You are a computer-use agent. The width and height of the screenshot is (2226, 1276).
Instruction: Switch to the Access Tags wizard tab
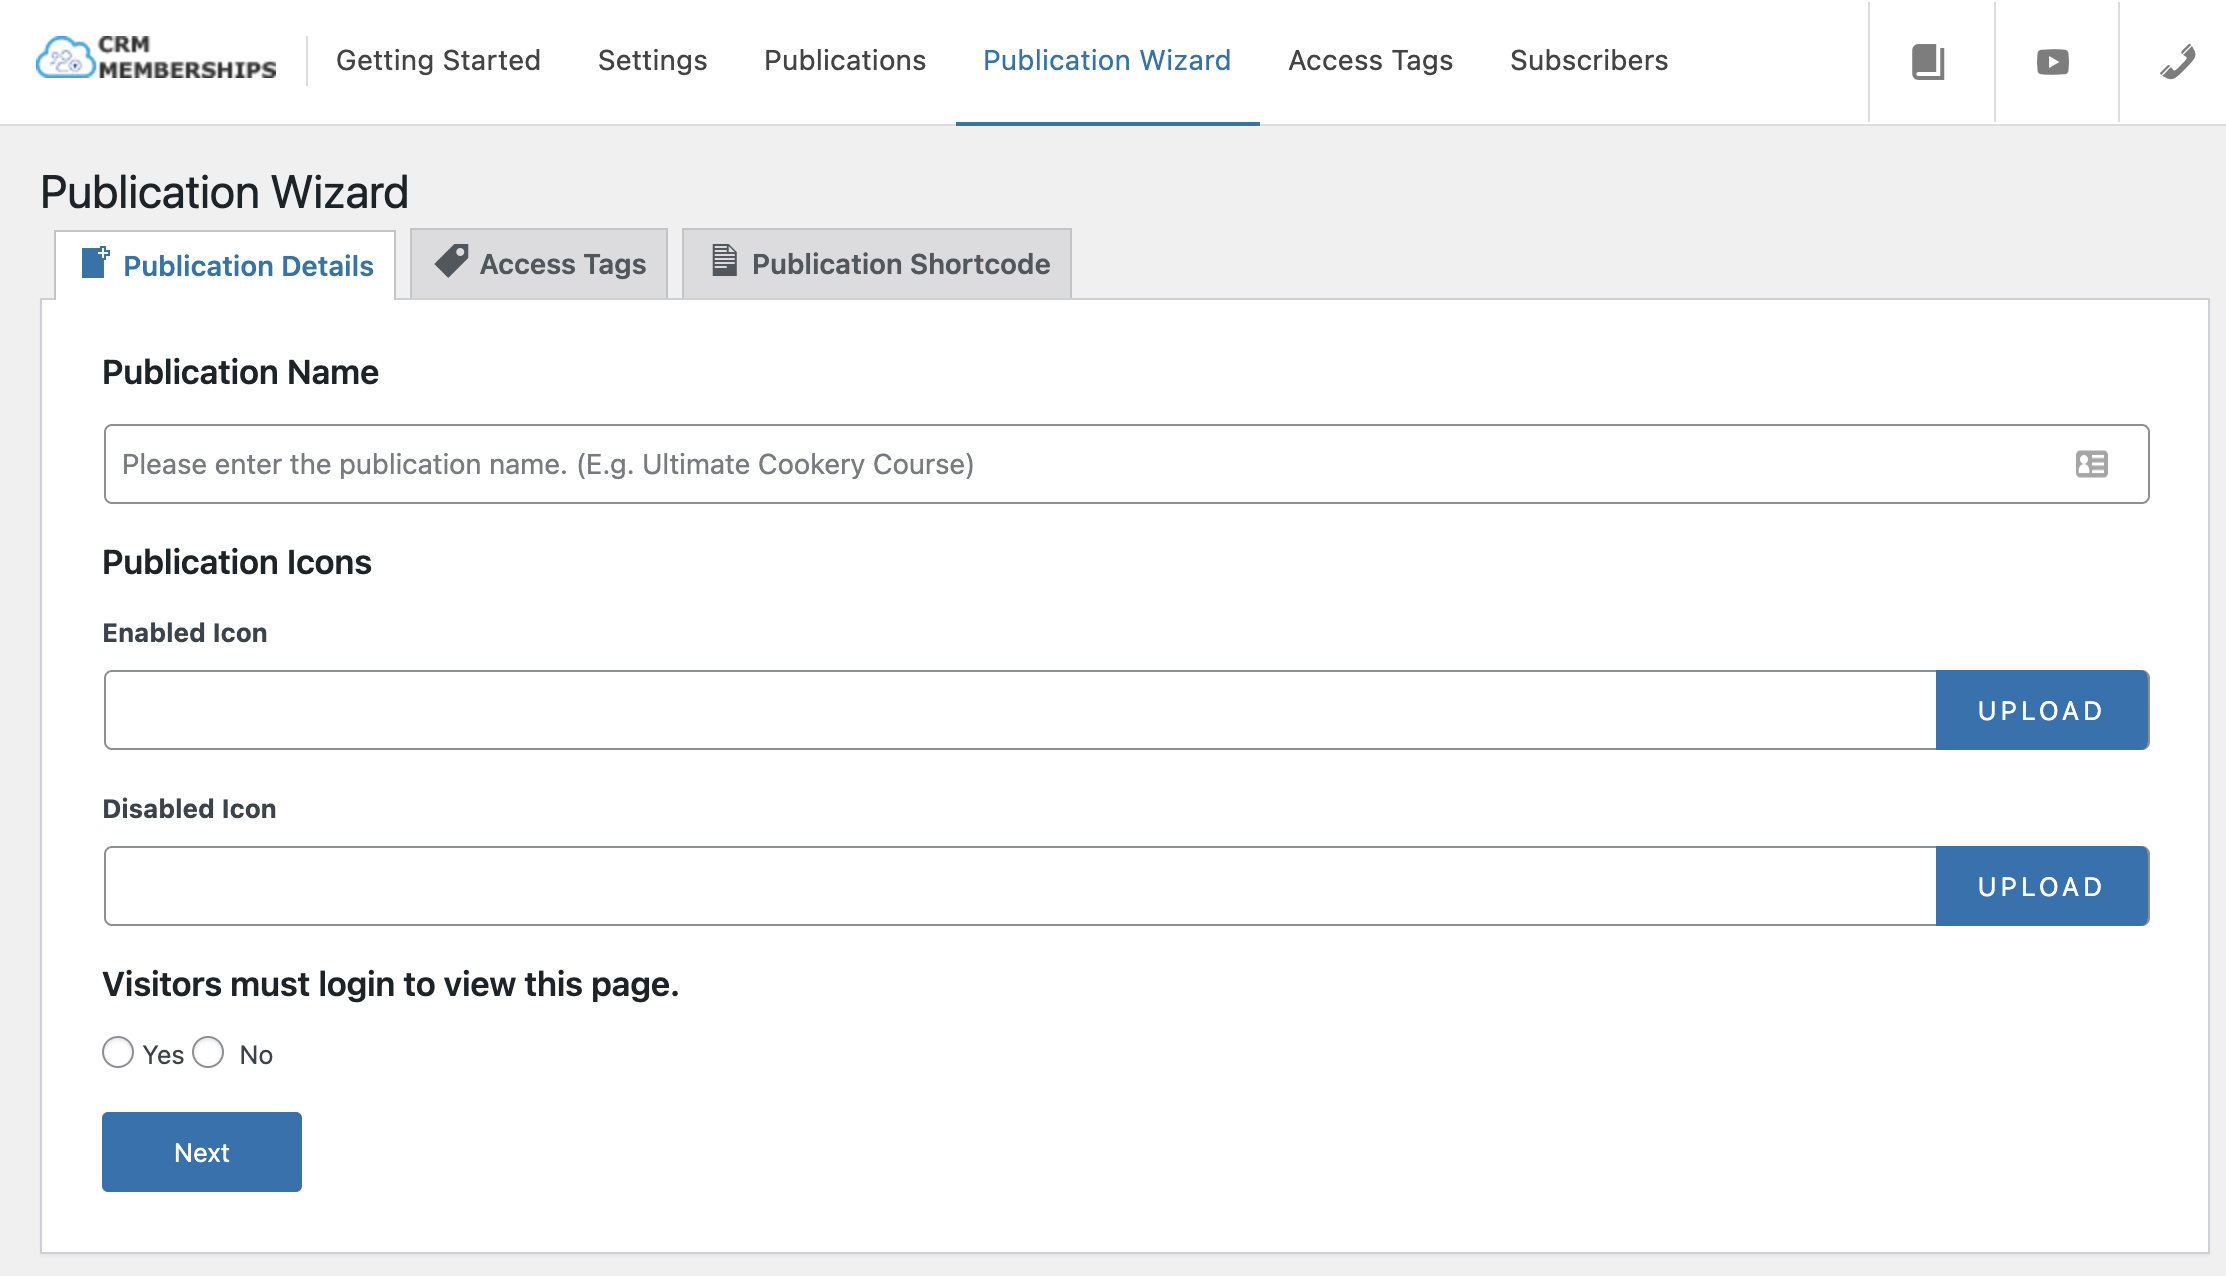coord(539,264)
